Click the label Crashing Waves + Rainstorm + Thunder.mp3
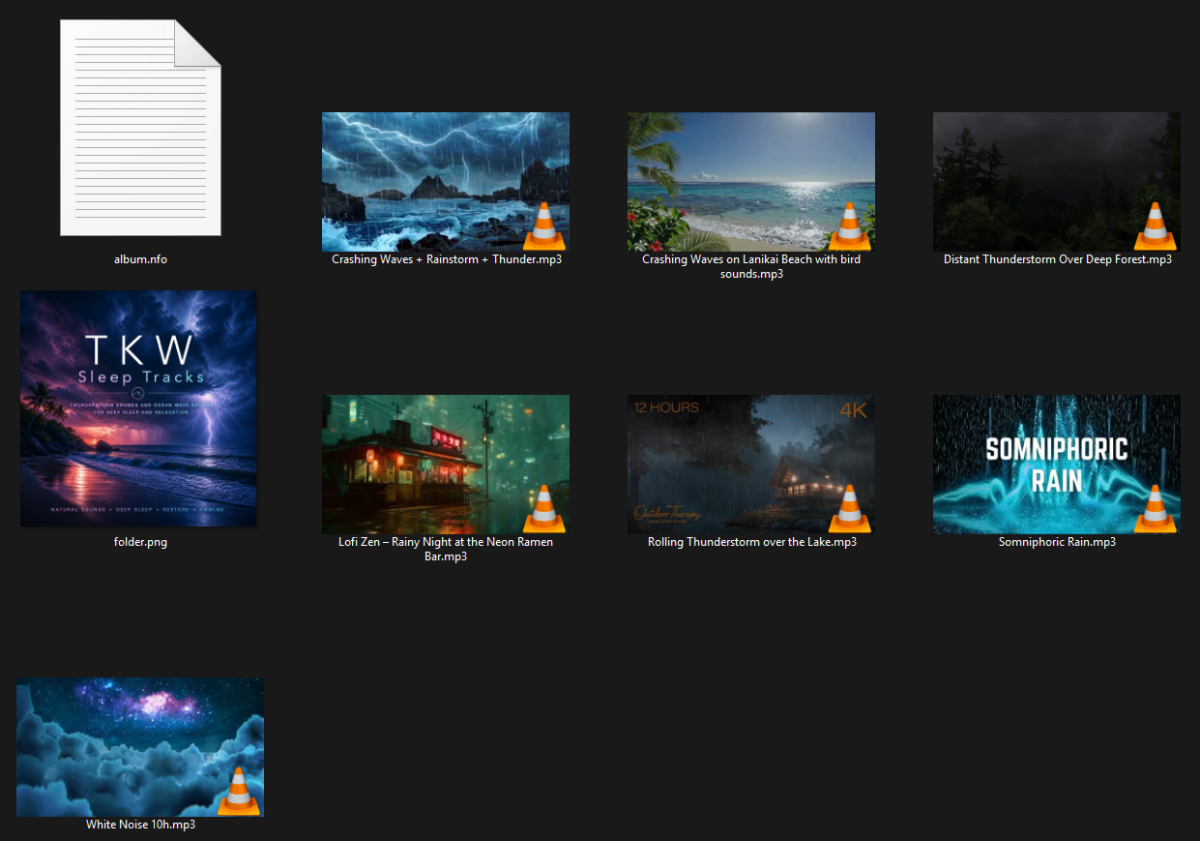Viewport: 1200px width, 841px height. click(446, 259)
